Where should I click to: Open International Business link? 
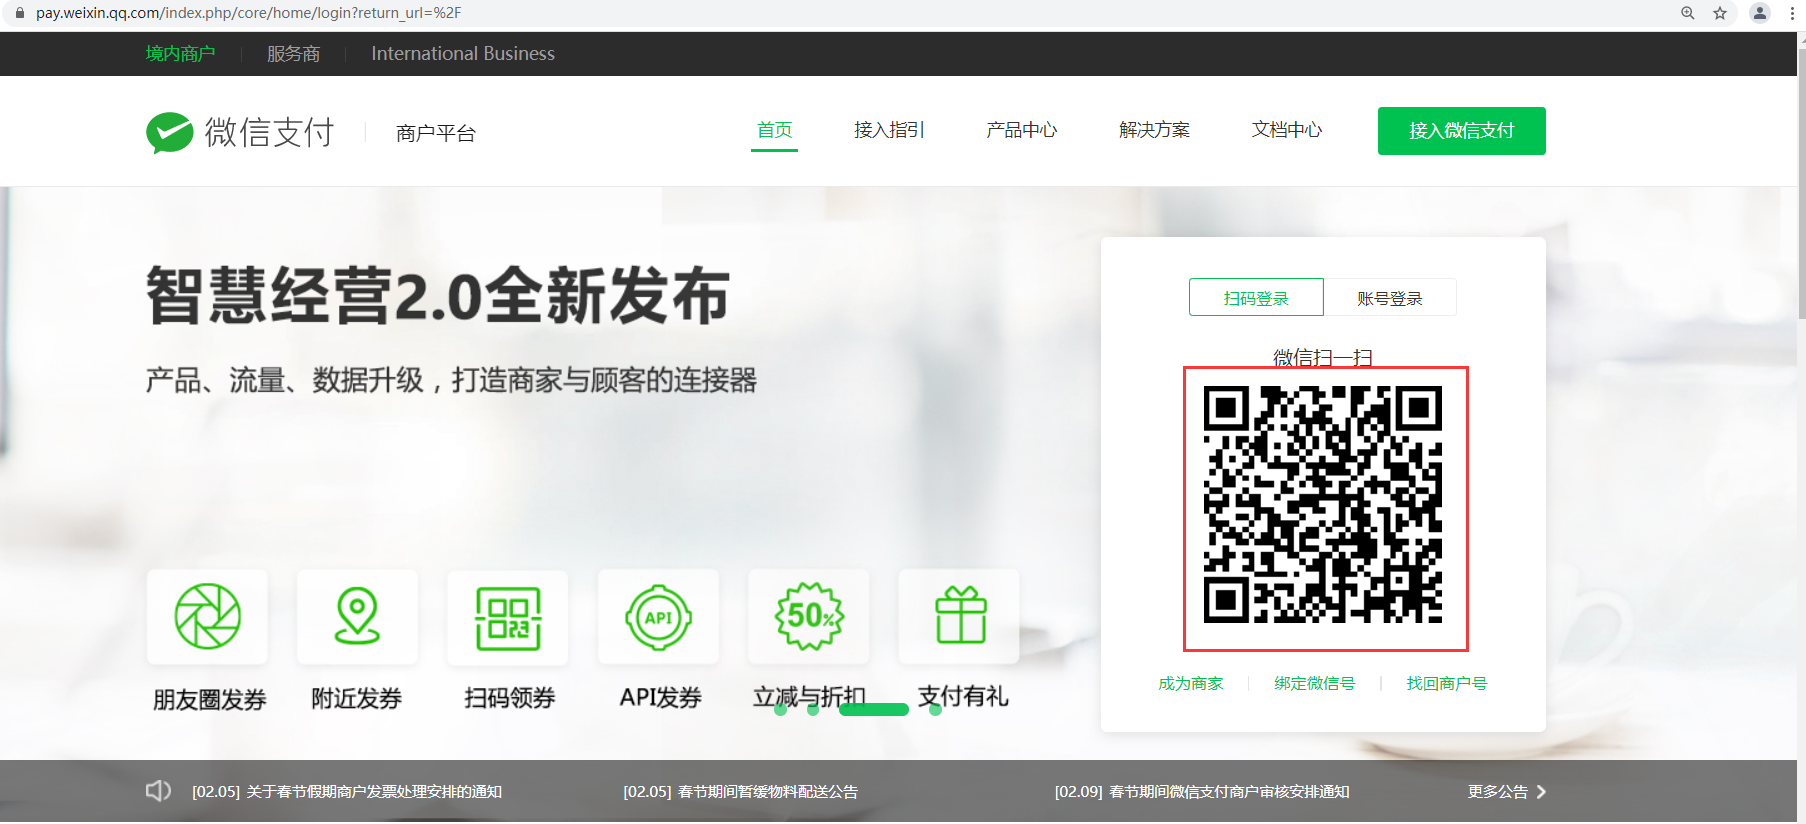click(x=463, y=54)
